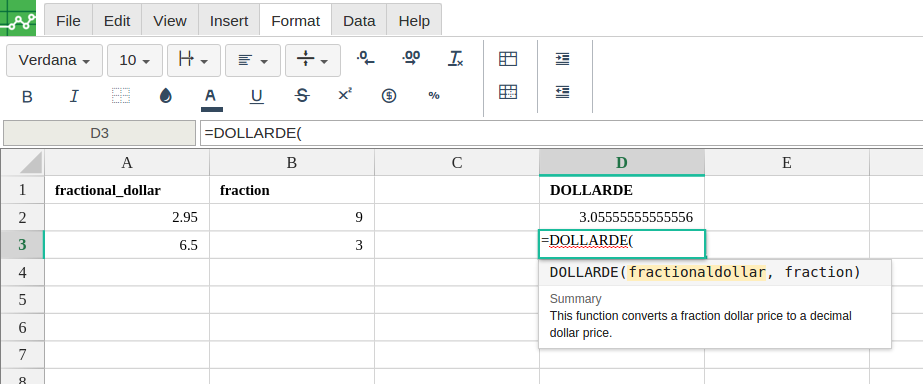The height and width of the screenshot is (384, 923).
Task: Click increase decimal places icon
Action: point(411,58)
